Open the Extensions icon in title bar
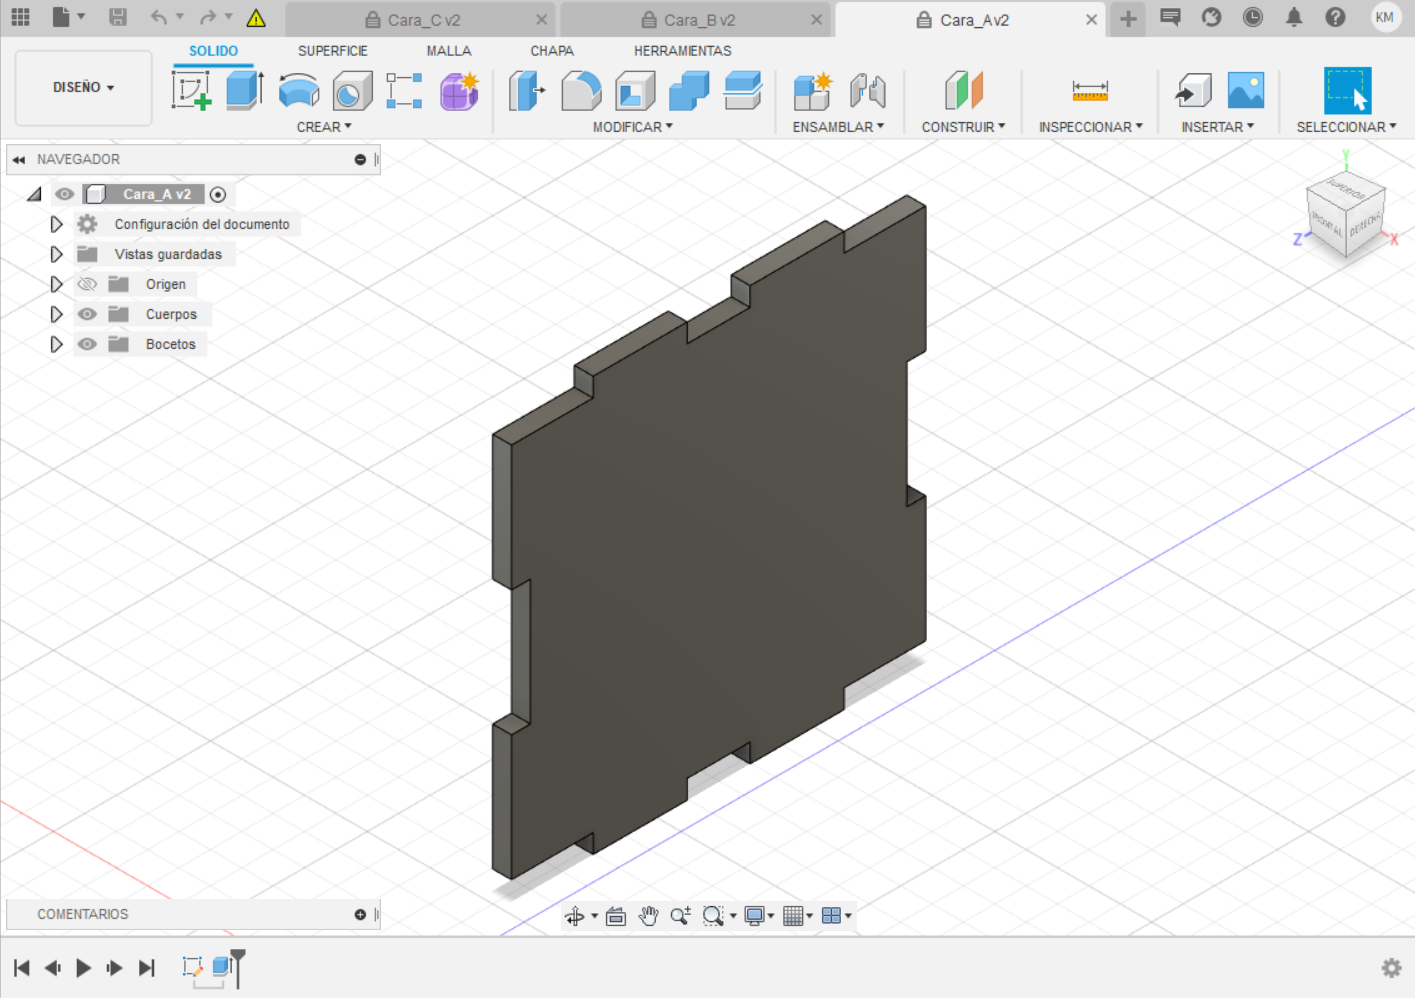Image resolution: width=1415 pixels, height=998 pixels. click(1211, 17)
